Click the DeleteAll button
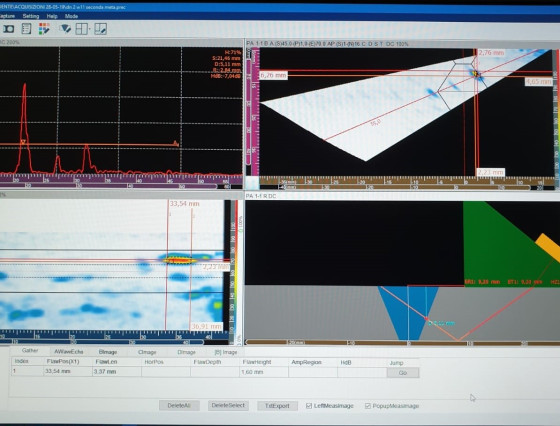This screenshot has height=426, width=560. pos(179,406)
